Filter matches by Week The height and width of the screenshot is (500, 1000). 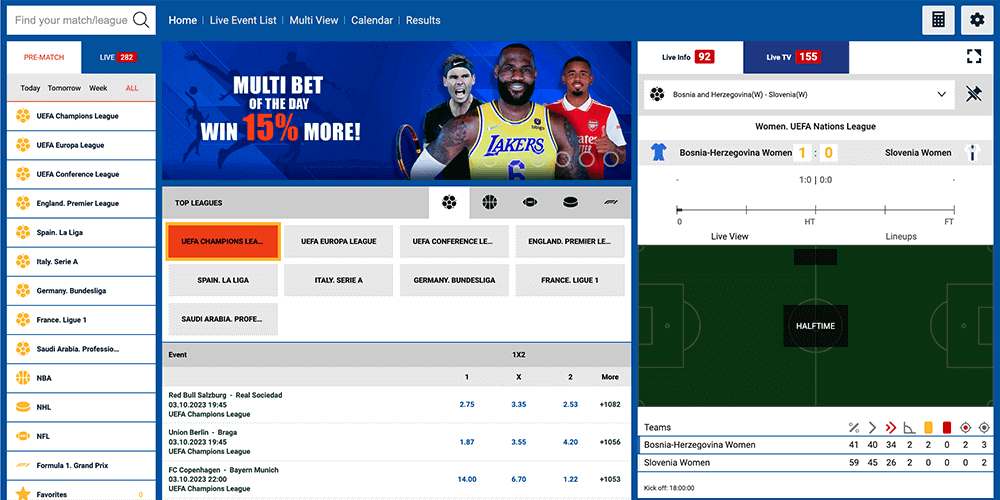pyautogui.click(x=98, y=88)
